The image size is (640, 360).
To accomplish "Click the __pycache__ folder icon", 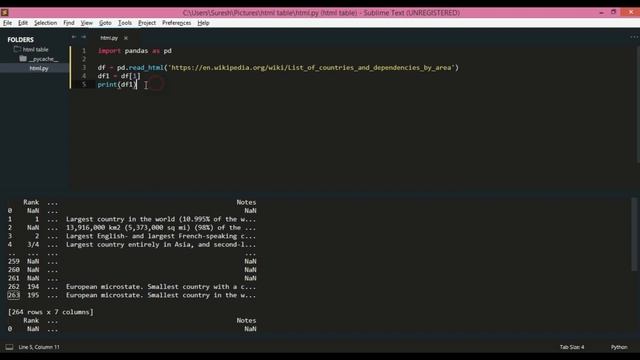I will point(23,59).
